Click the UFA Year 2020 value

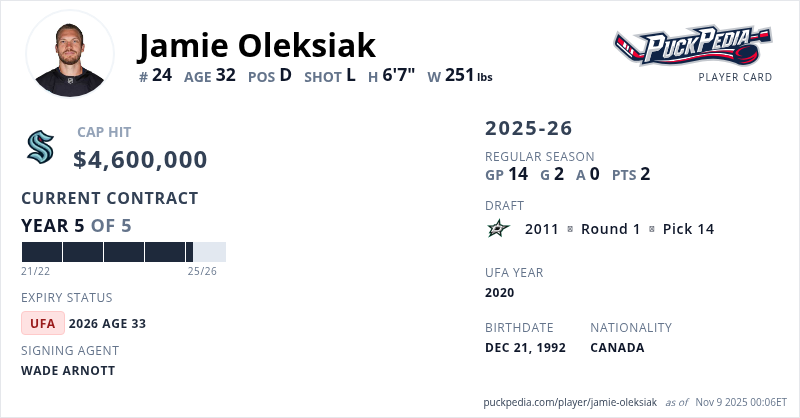499,293
